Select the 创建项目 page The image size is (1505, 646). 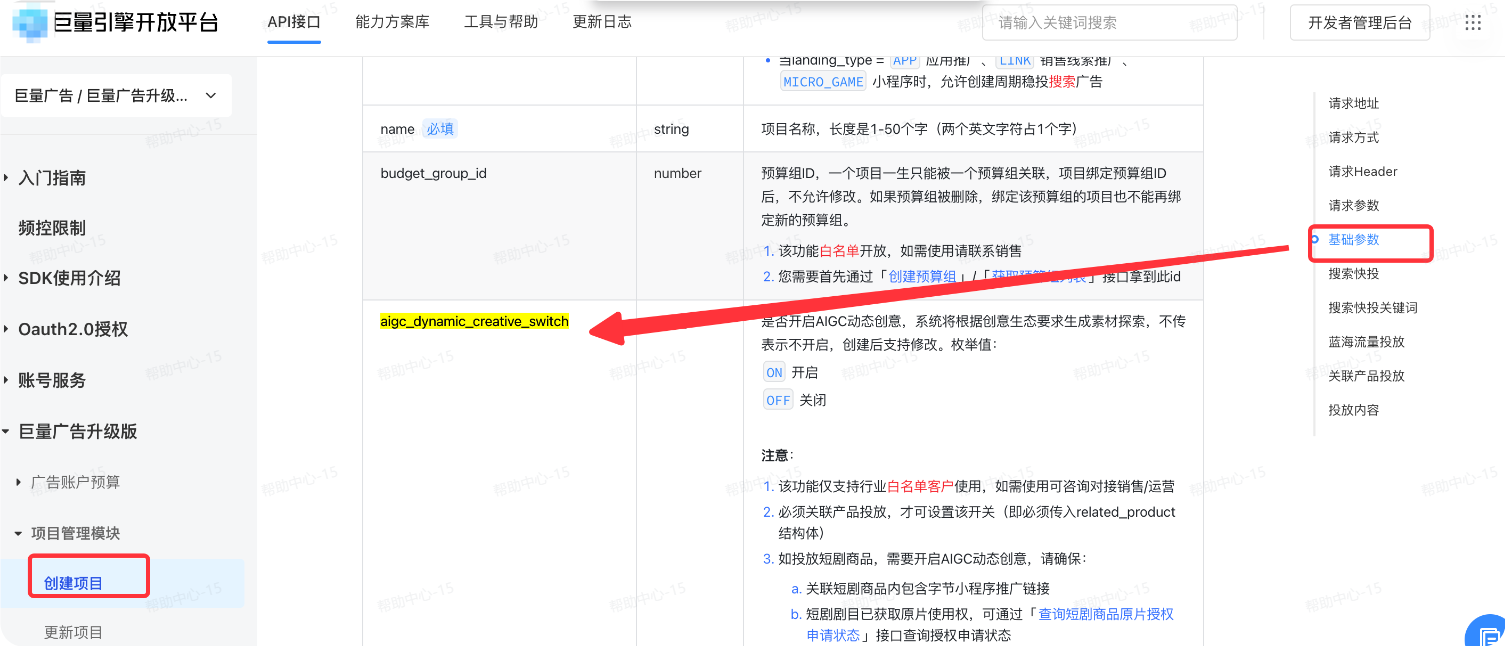[73, 583]
